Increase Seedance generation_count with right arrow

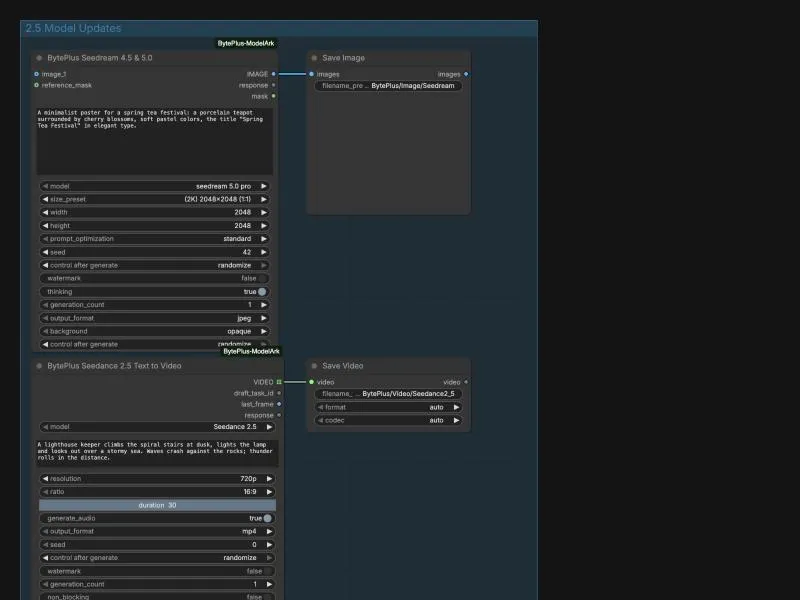[x=269, y=584]
